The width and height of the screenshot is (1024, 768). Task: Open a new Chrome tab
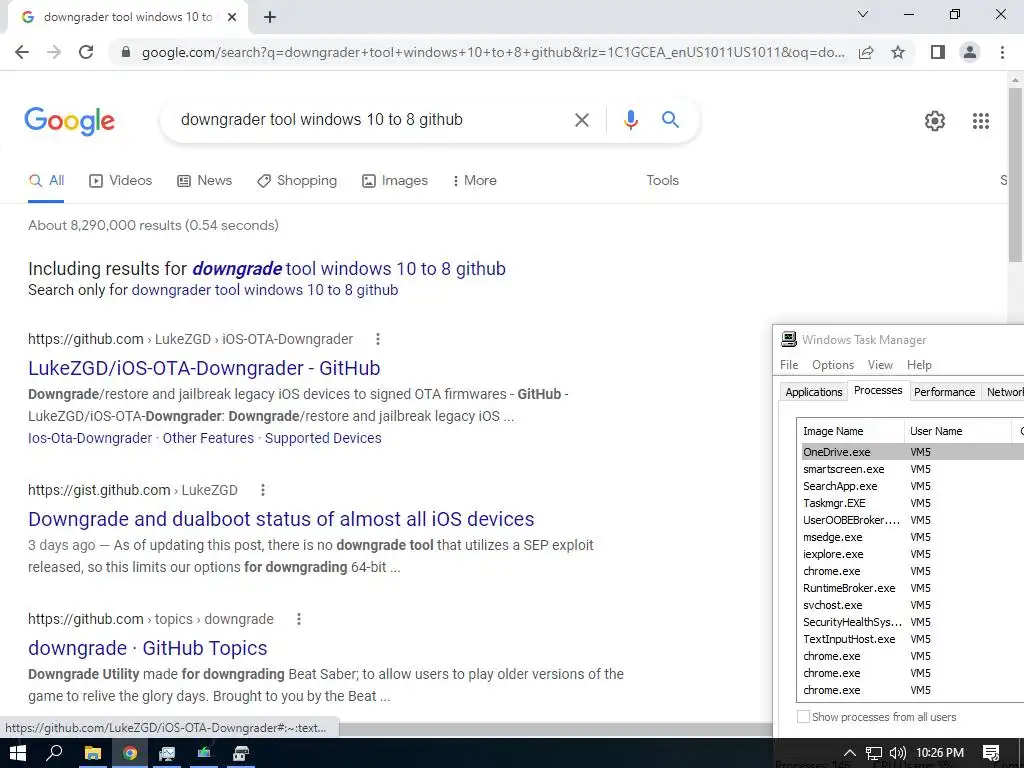[x=270, y=18]
